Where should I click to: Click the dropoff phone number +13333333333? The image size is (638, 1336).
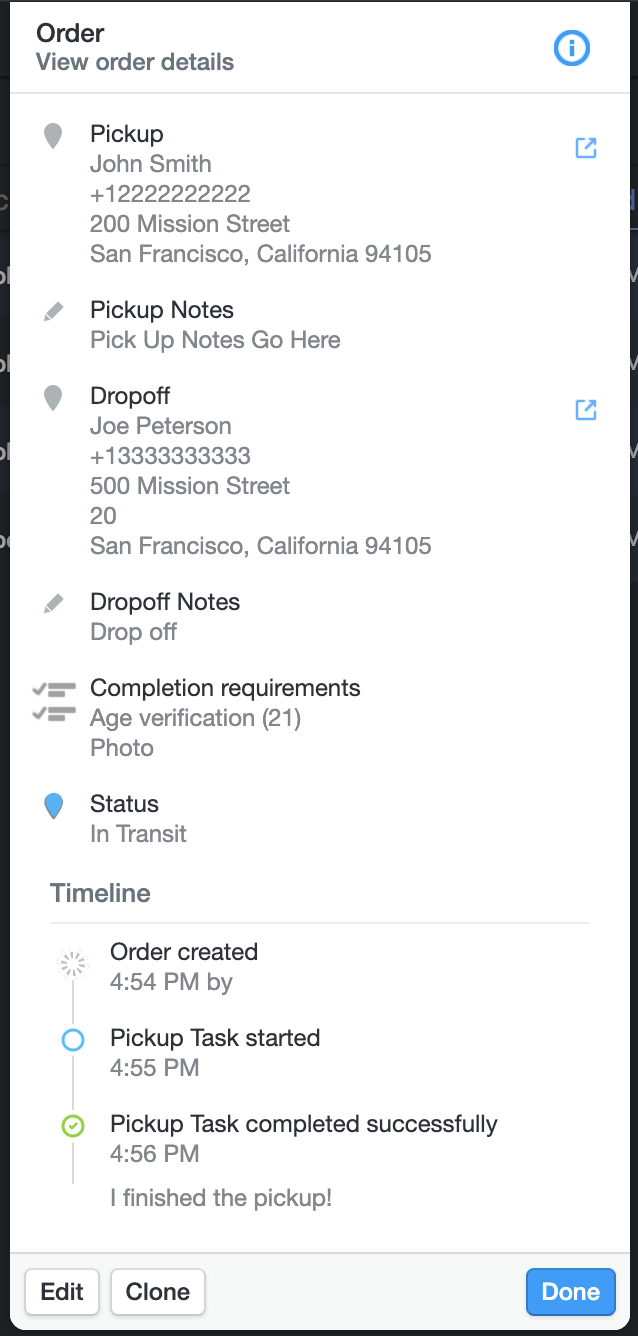pos(170,456)
